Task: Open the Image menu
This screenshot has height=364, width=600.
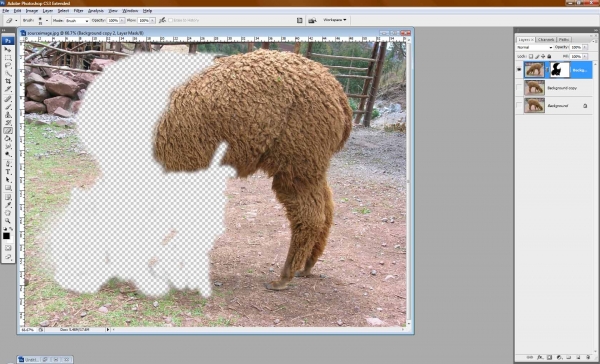Action: coord(31,11)
